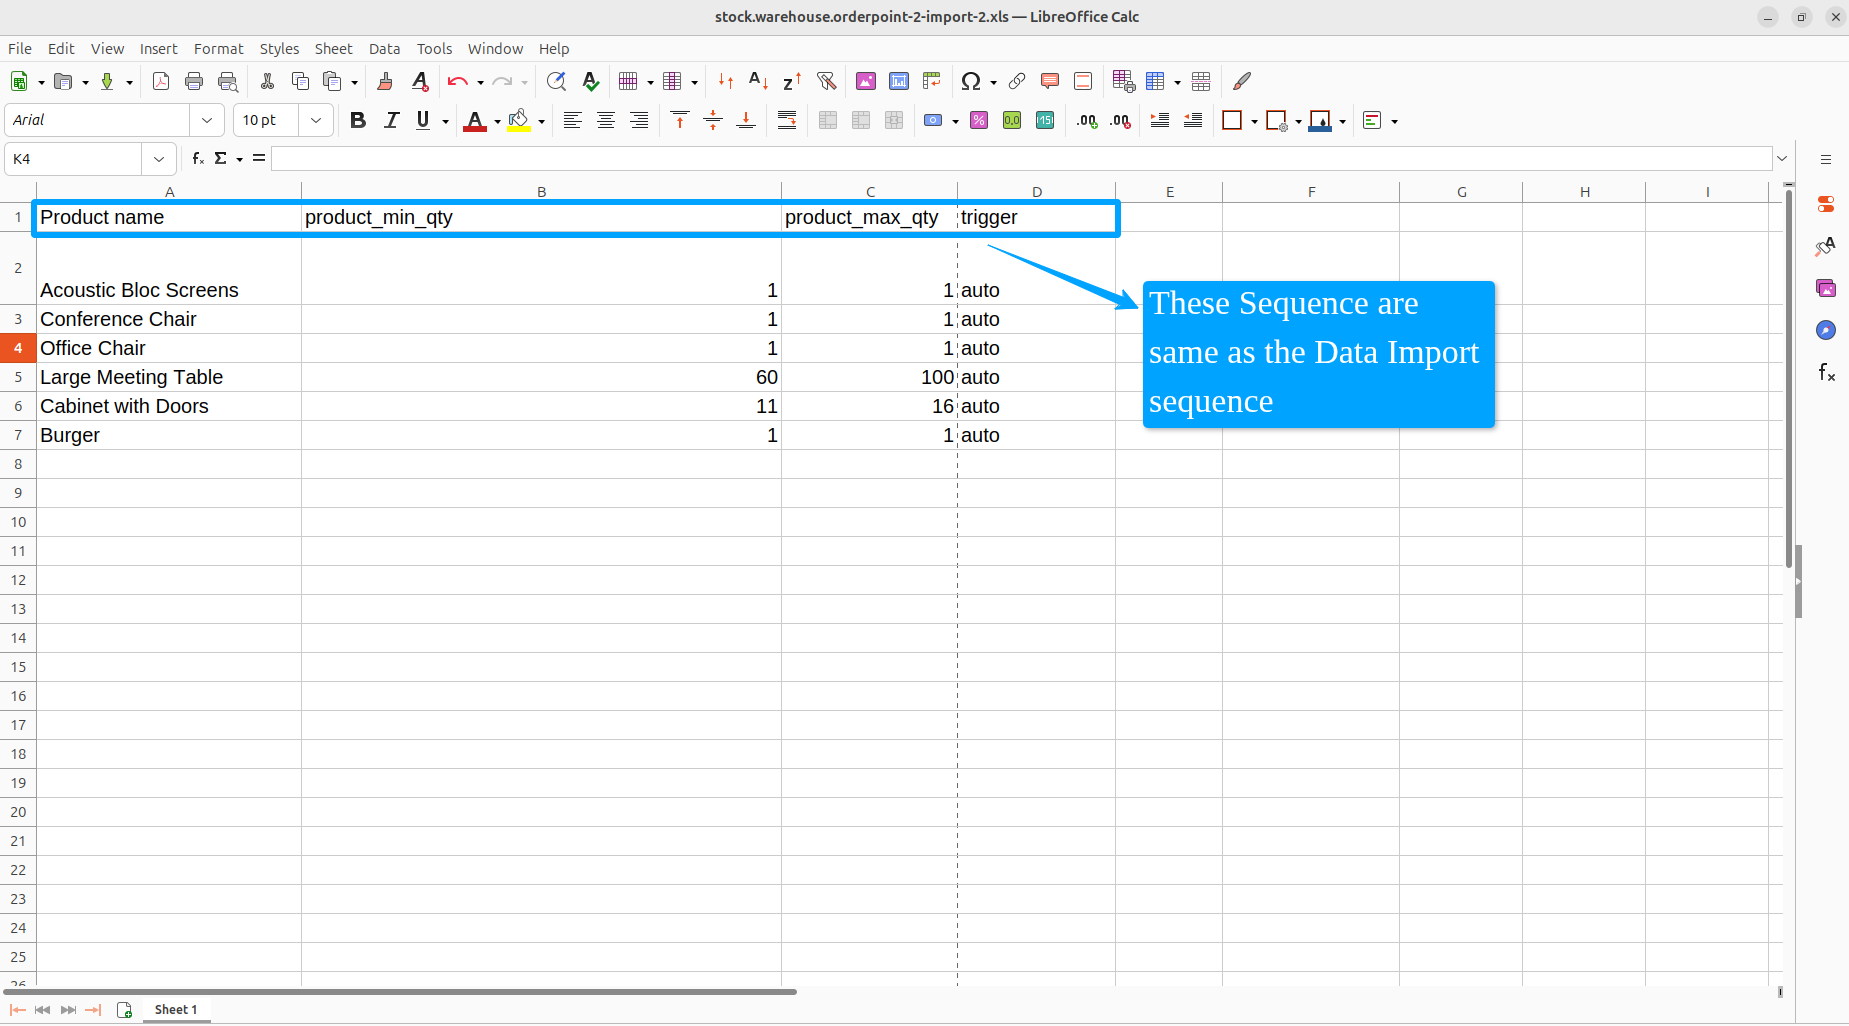Select the Large Meeting Table cell

pyautogui.click(x=169, y=377)
